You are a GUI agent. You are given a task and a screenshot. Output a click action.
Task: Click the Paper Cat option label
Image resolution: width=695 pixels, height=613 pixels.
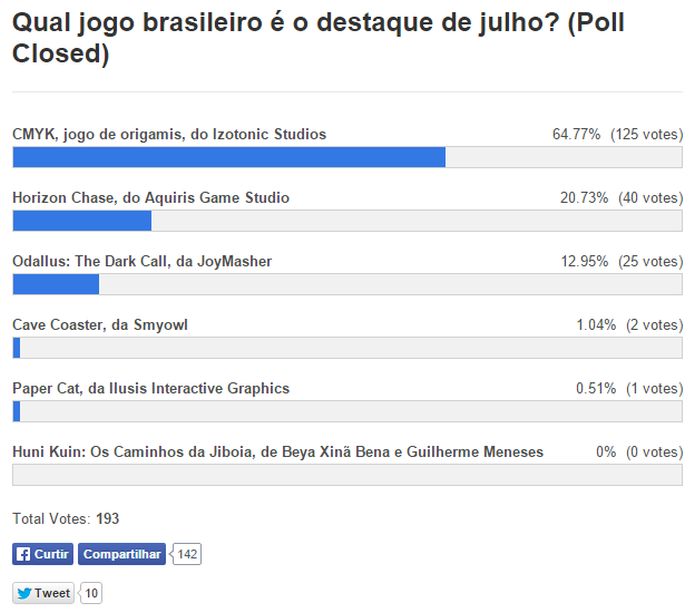coord(151,388)
